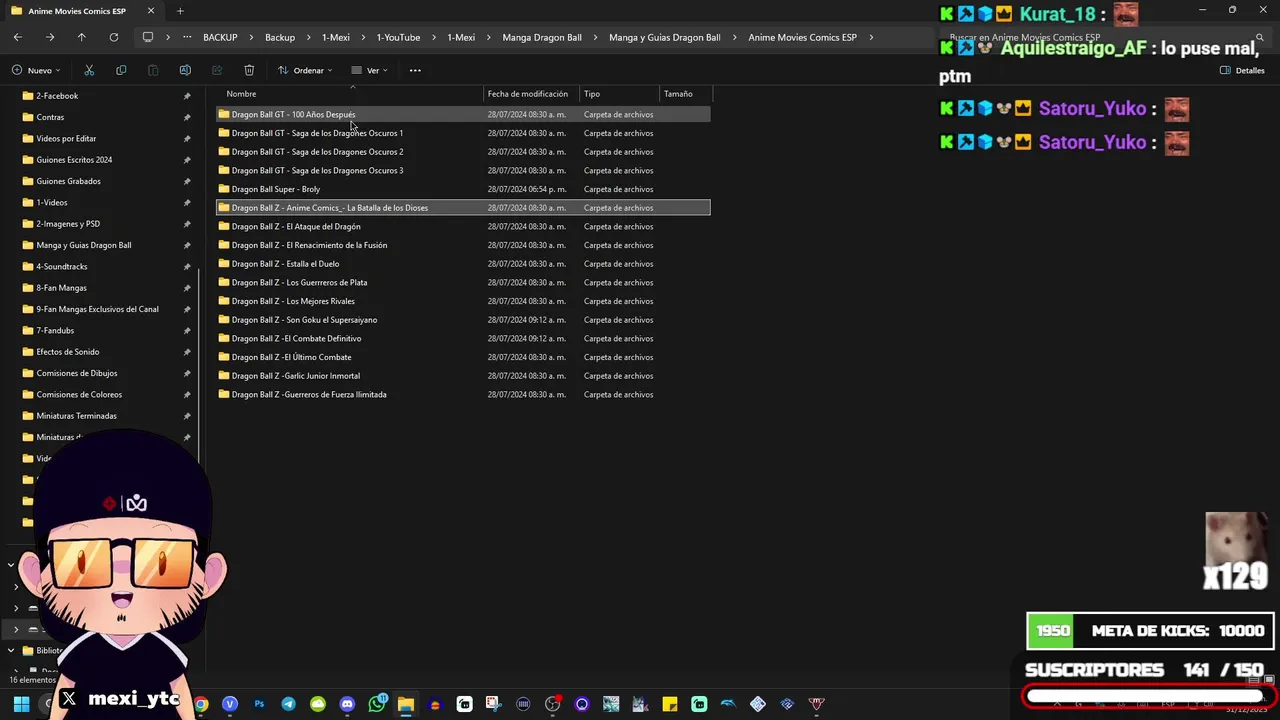Click folder icon of Dragon Ball Super - Broly
The image size is (1280, 720).
[x=224, y=189]
